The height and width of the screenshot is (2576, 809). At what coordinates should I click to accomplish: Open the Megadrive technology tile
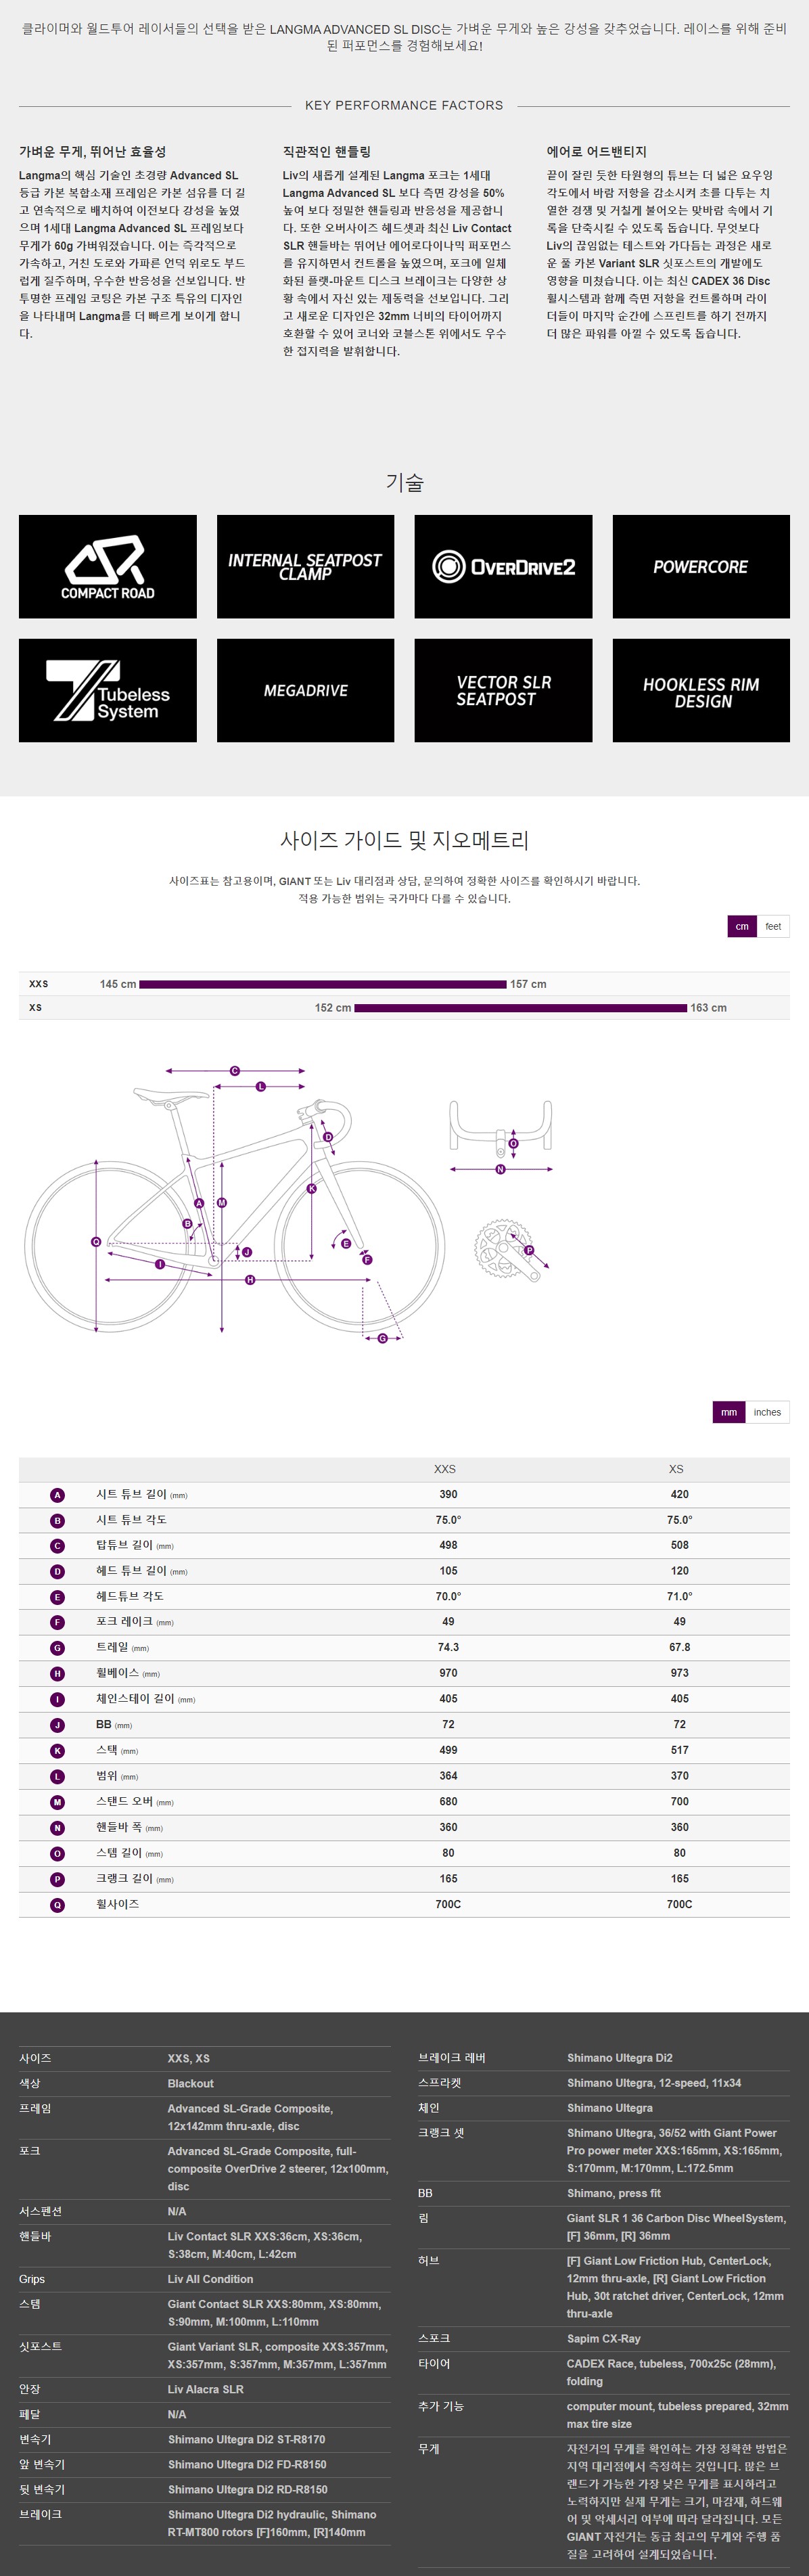(x=306, y=690)
